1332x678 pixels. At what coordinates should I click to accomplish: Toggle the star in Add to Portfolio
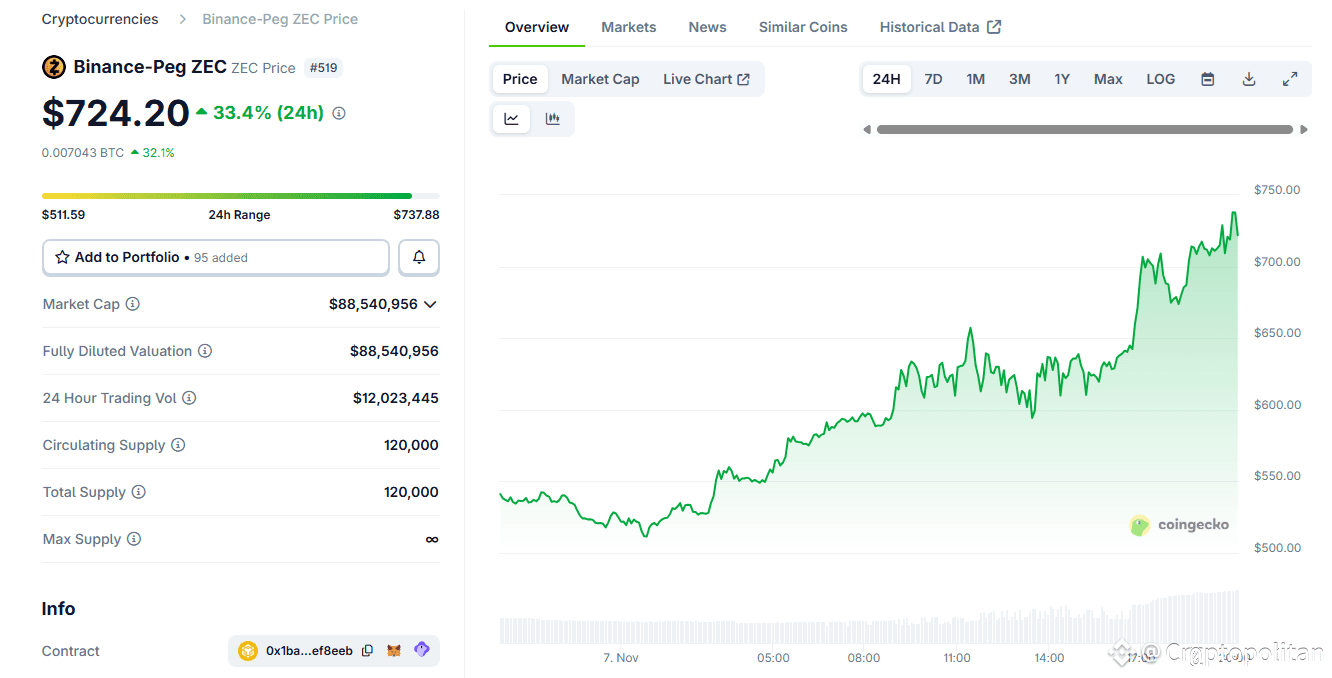pyautogui.click(x=63, y=257)
